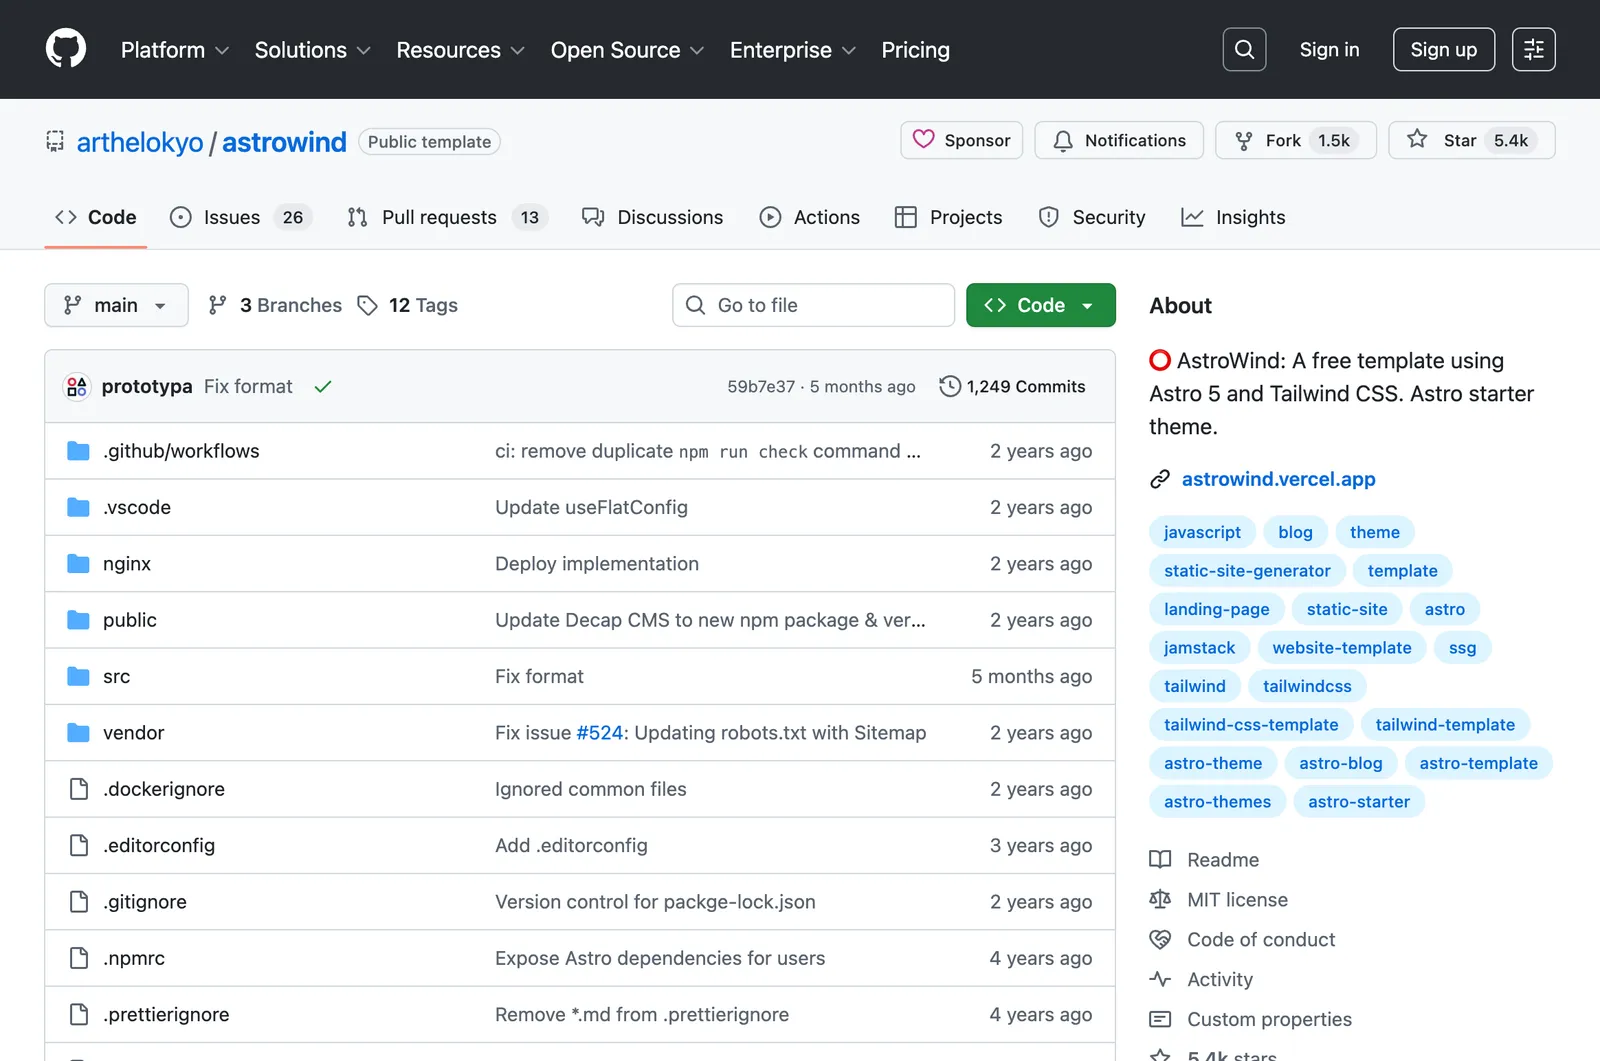Open the astrowind.vercel.app link
This screenshot has width=1600, height=1061.
click(1278, 479)
